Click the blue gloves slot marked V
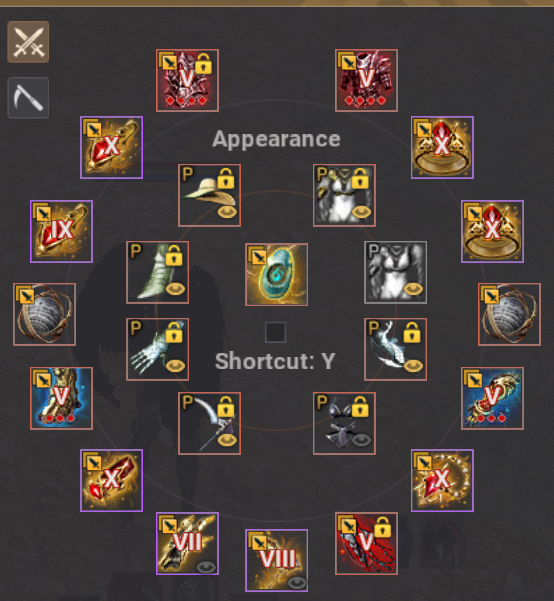The image size is (554, 601). click(492, 398)
